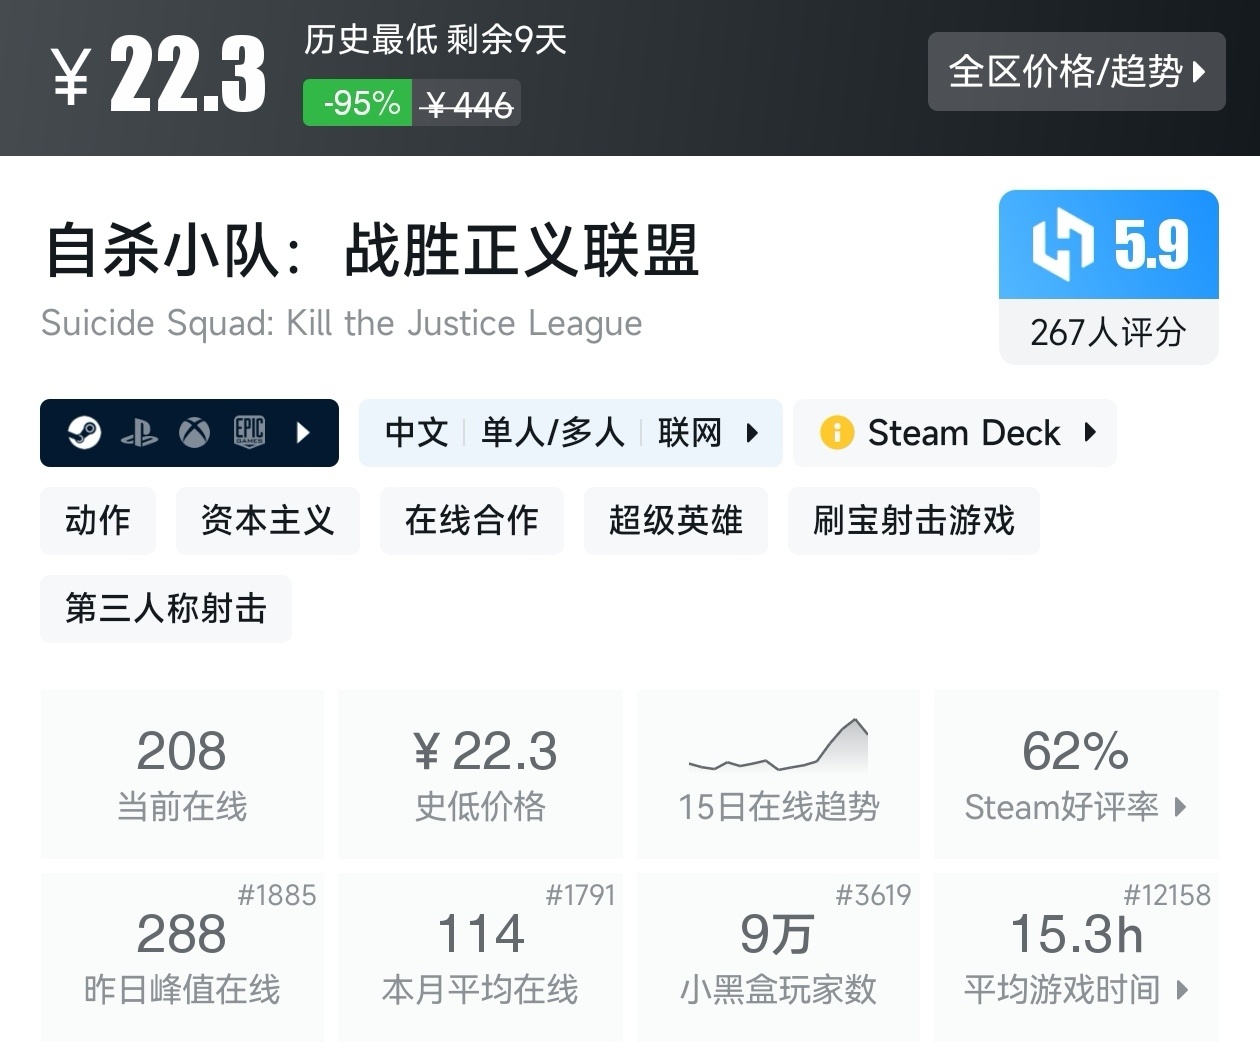Tap the game title 自杀小队：战胜正义联盟

point(371,250)
